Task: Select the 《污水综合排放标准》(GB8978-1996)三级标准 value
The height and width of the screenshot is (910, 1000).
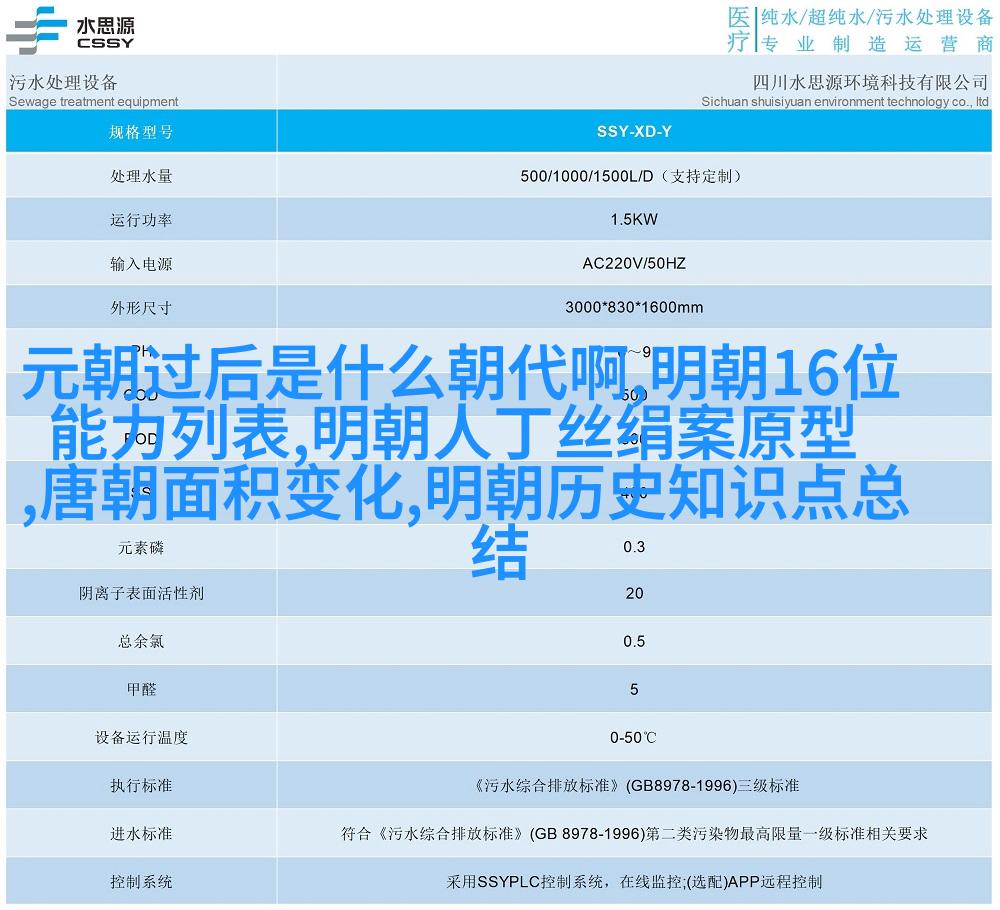Action: pos(634,786)
